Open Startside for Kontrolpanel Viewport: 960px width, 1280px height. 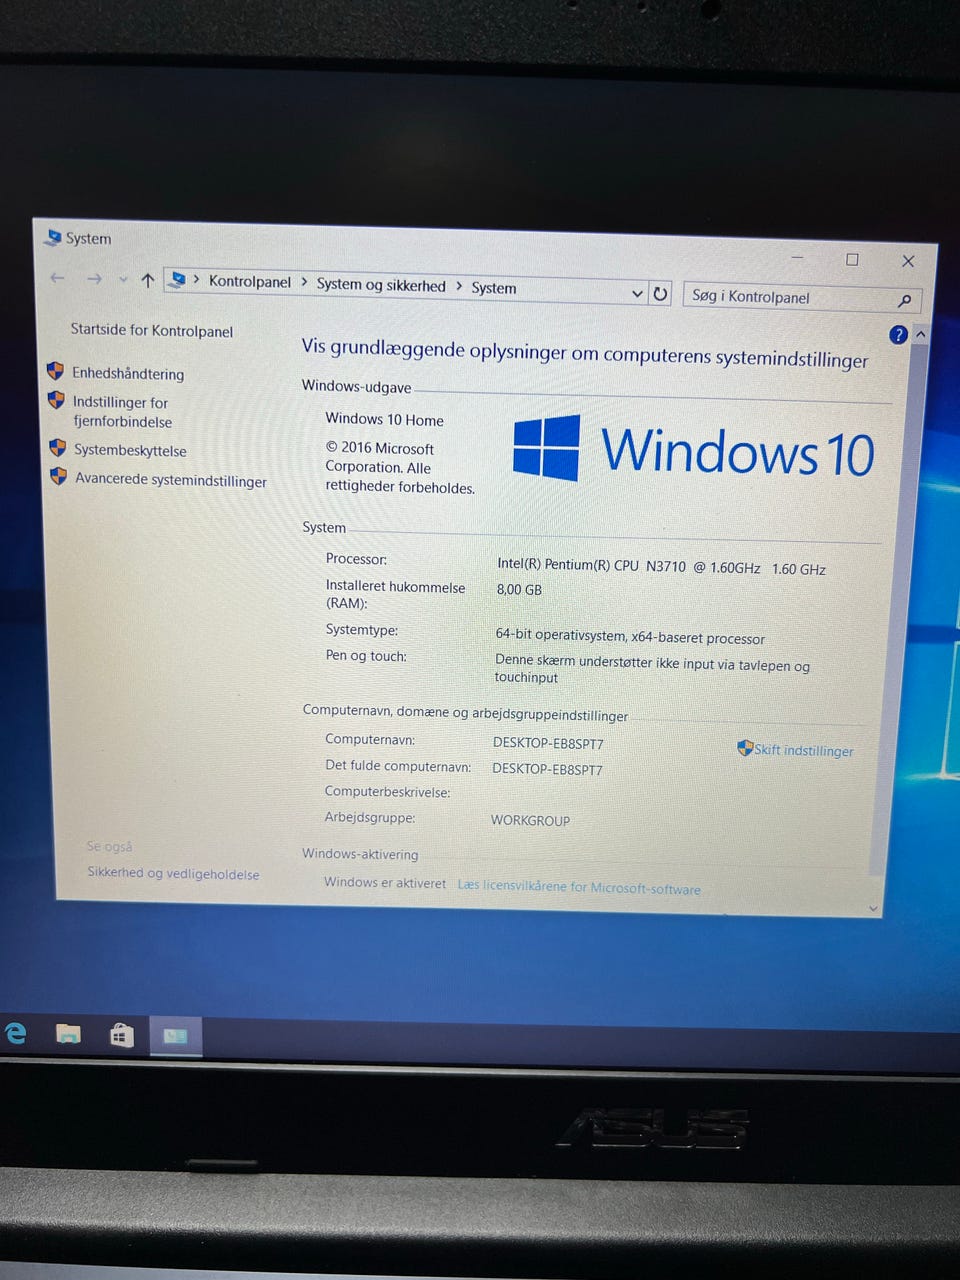click(152, 331)
